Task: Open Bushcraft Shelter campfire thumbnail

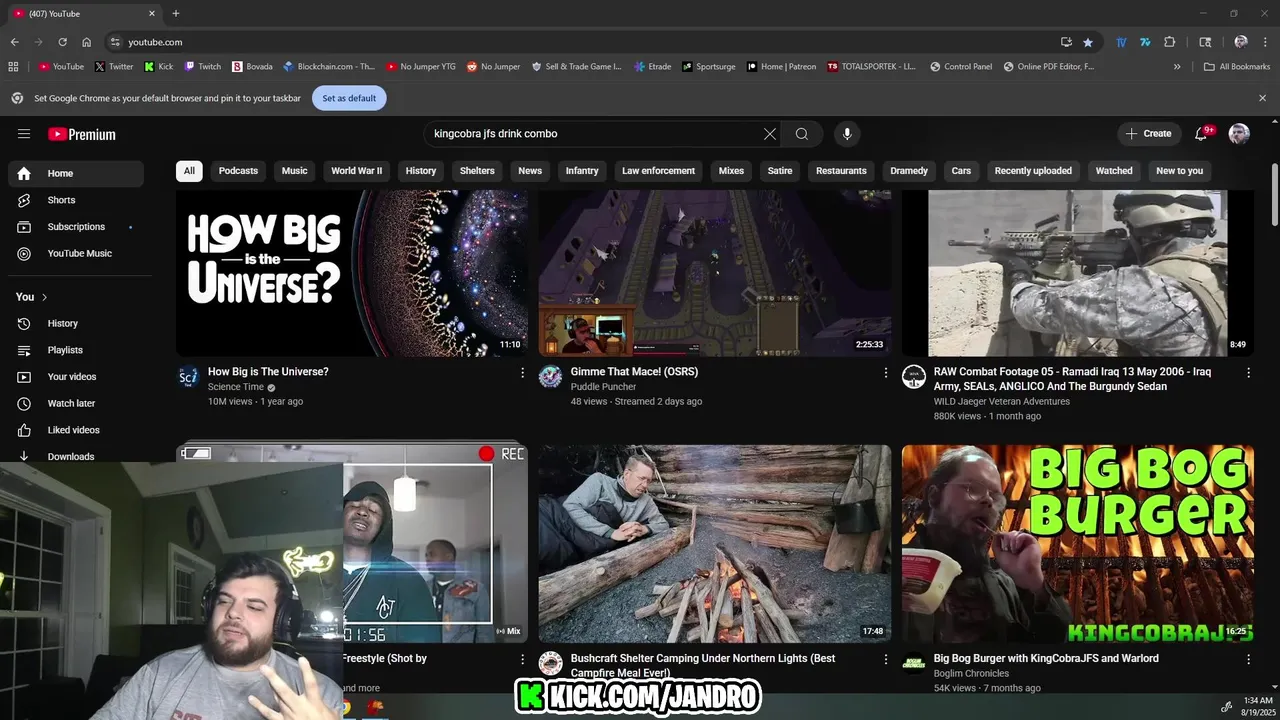Action: [x=715, y=544]
